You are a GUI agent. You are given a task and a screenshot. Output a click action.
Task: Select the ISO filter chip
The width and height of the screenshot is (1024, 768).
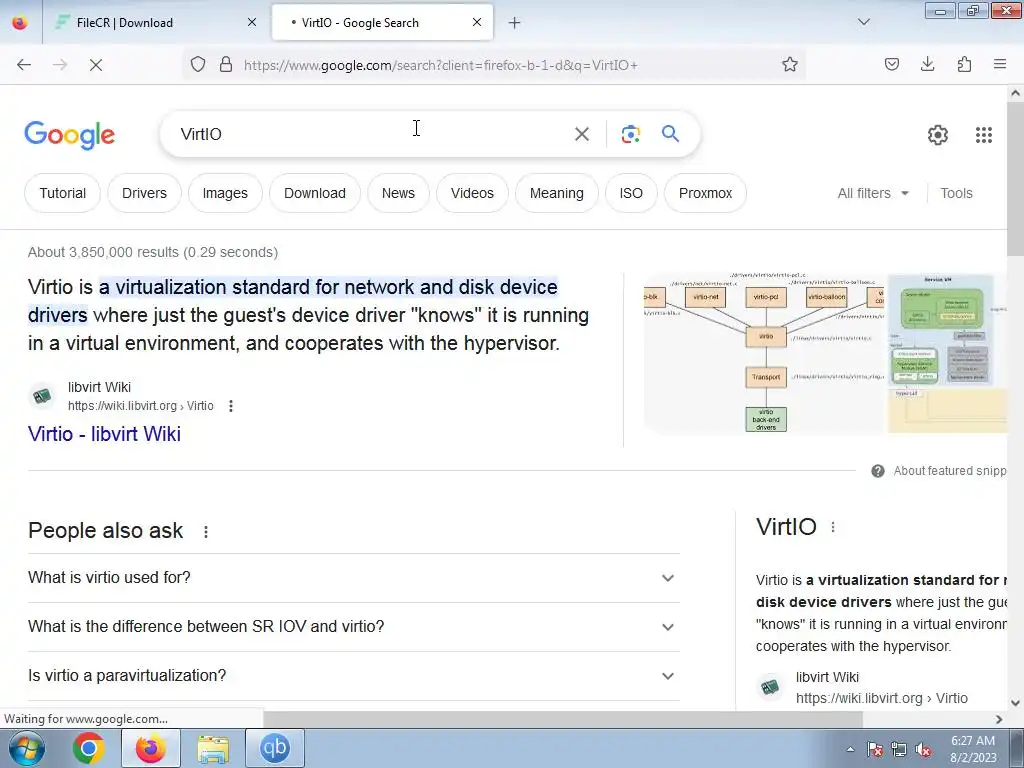point(631,193)
